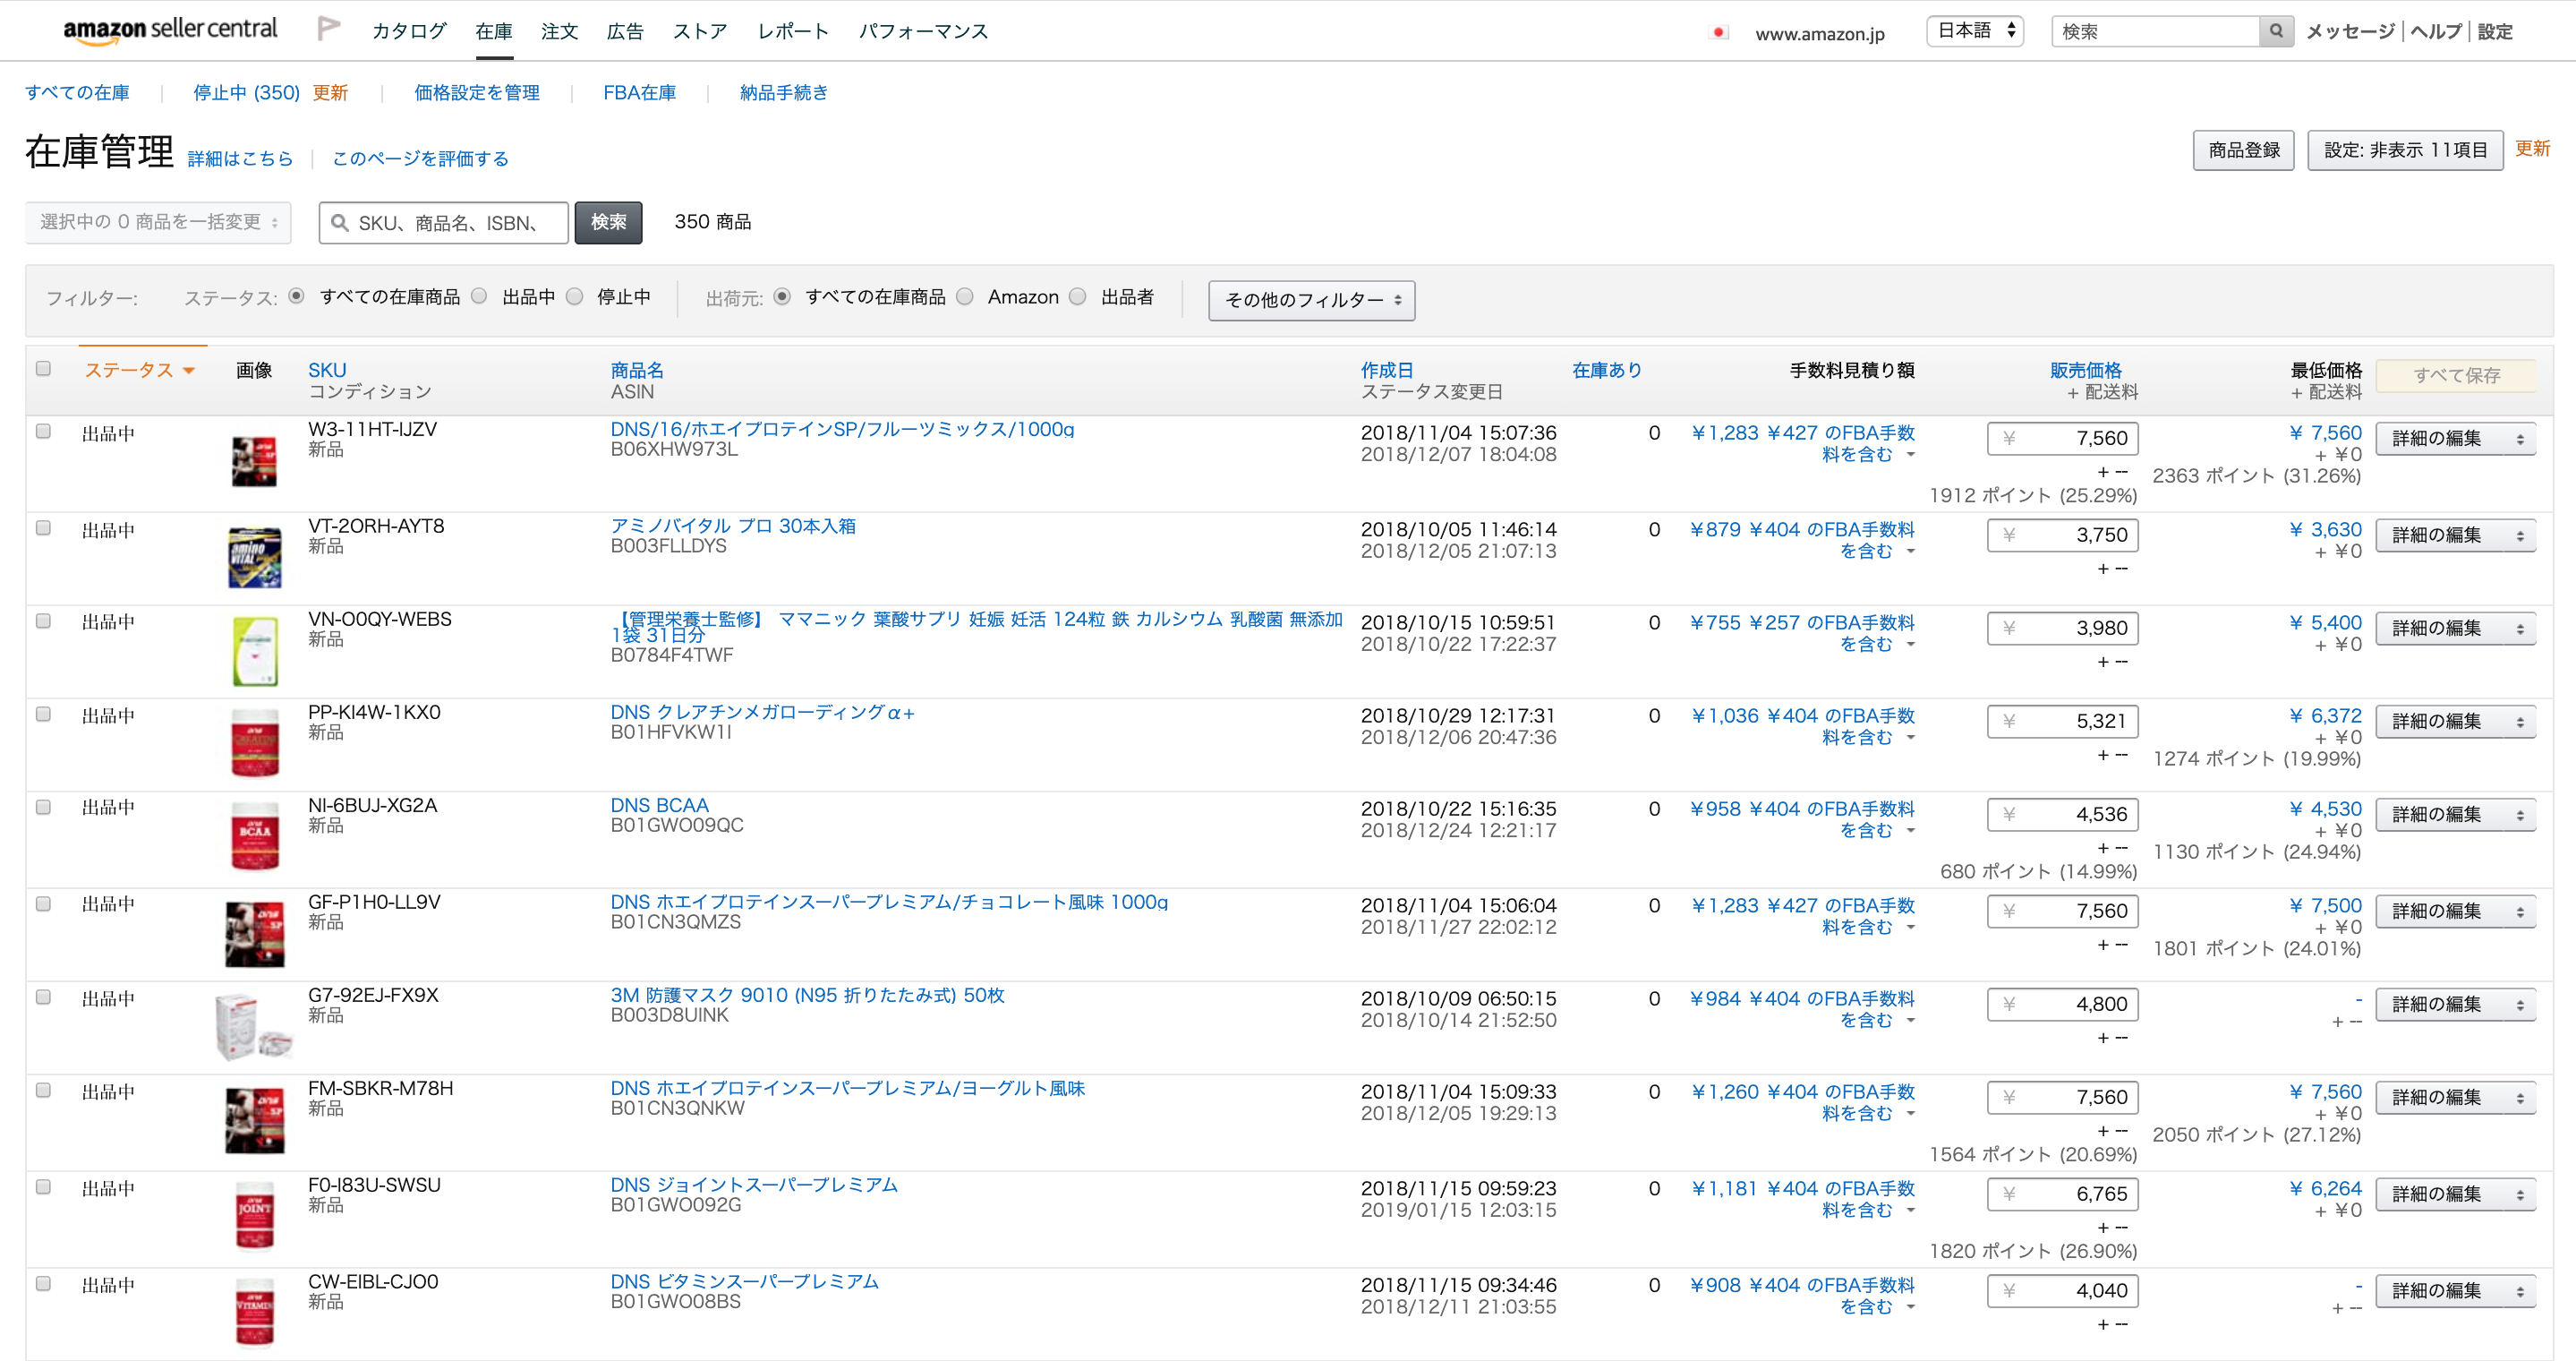Click the 商品登録 button
The width and height of the screenshot is (2576, 1361).
(x=2243, y=150)
